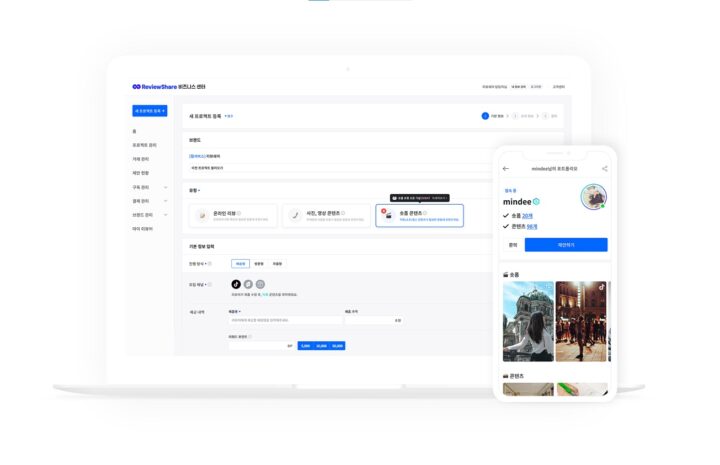Open the second 콘텐츠 thumbnail on the phone

click(x=582, y=389)
